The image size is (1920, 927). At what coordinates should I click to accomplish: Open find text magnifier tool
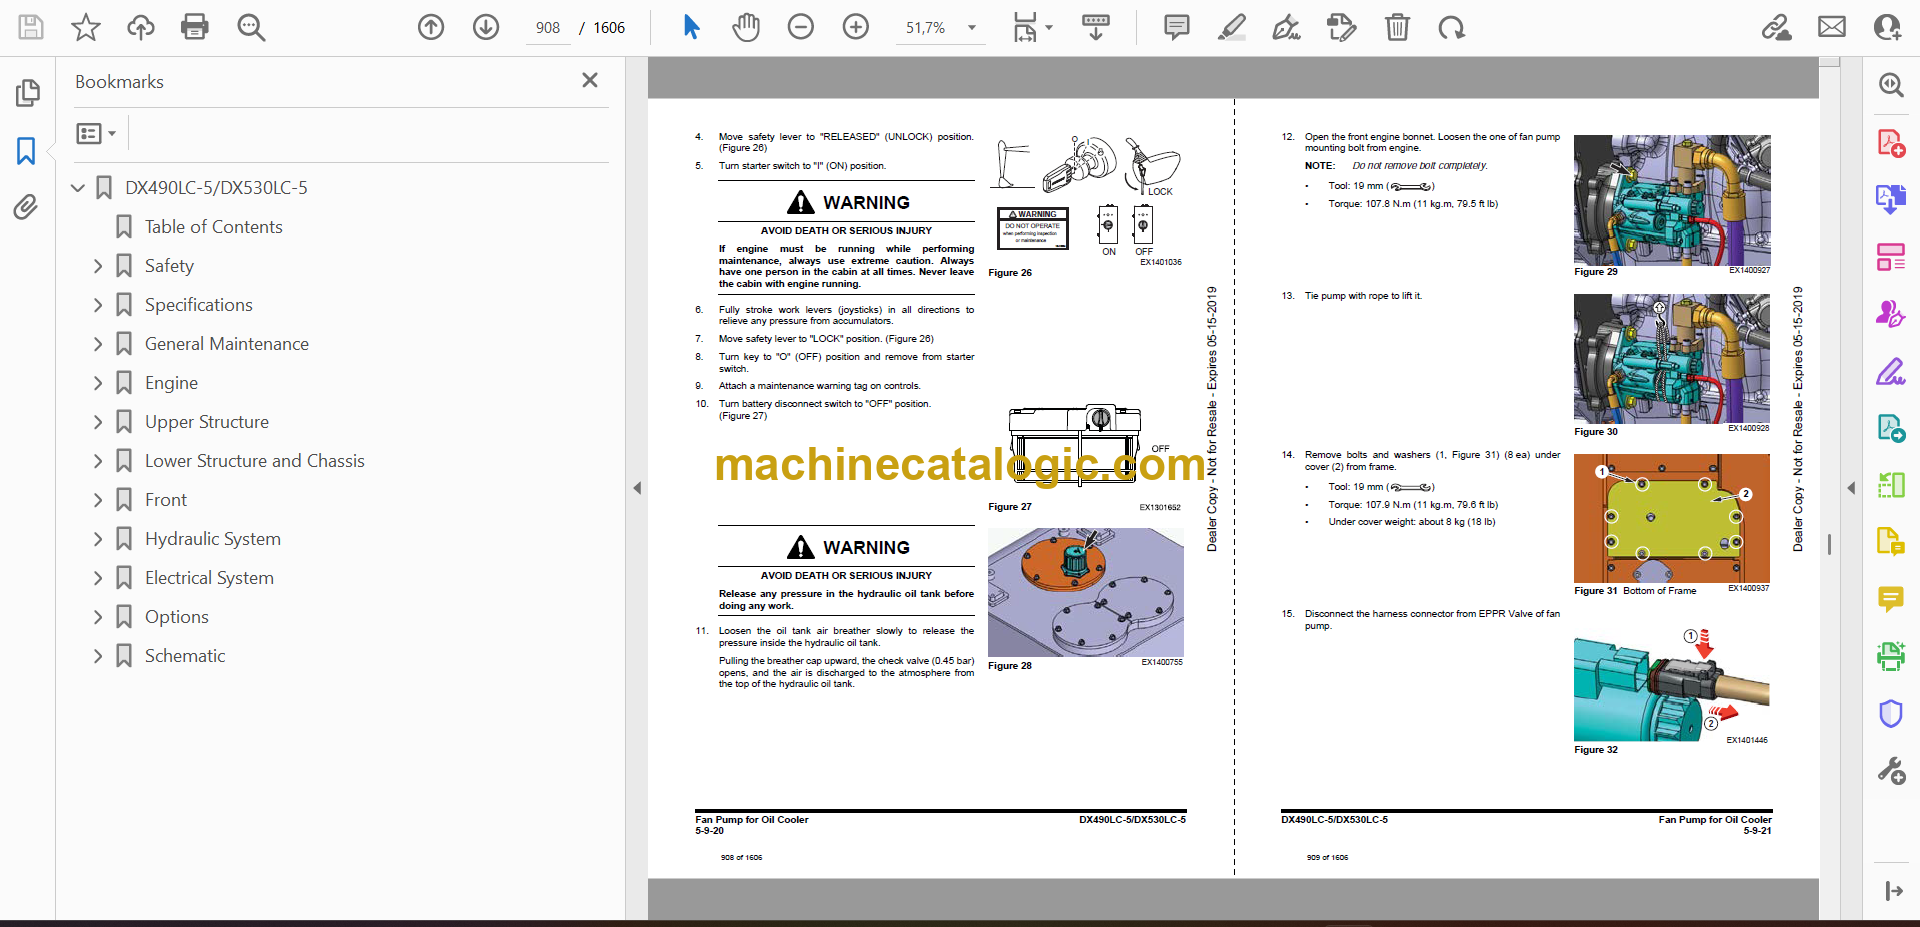[x=251, y=27]
